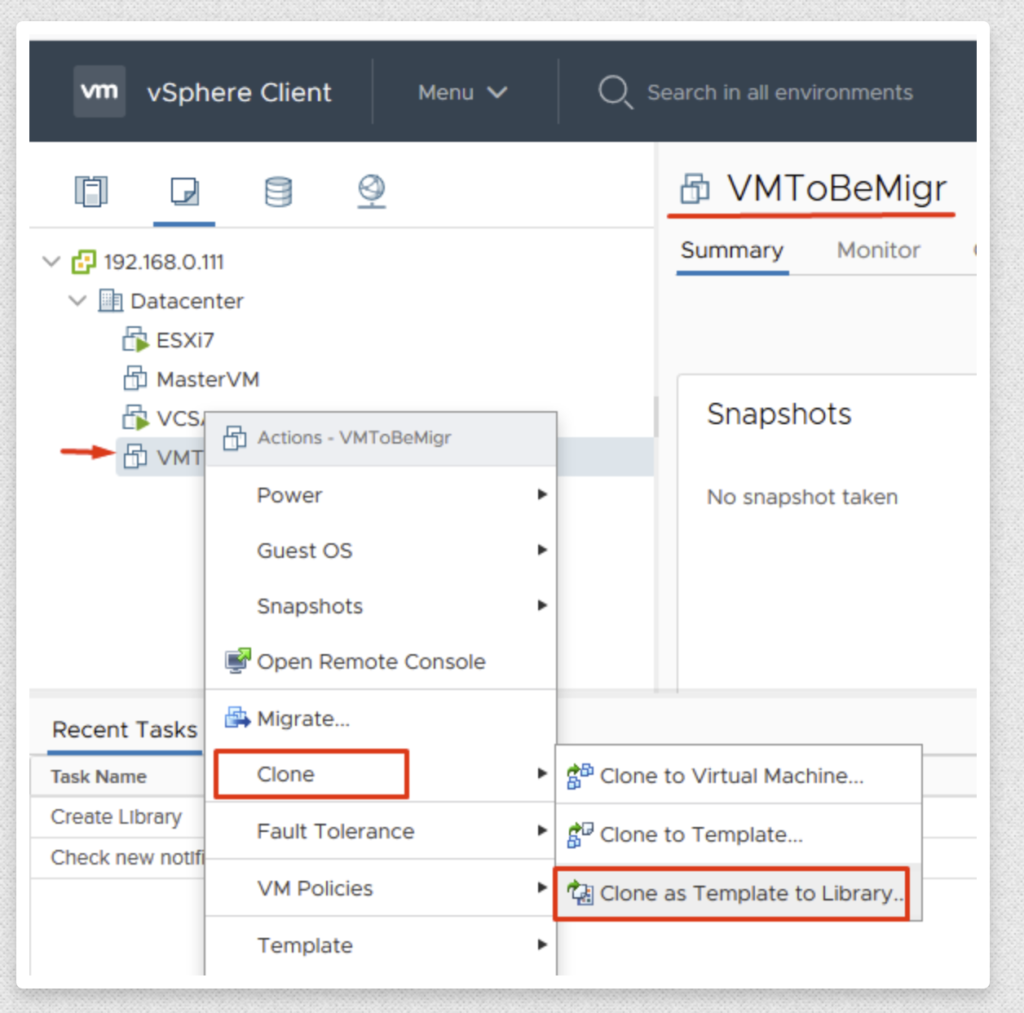Click the MasterVM VM icon
Screen dimensions: 1024x1013
click(x=135, y=378)
